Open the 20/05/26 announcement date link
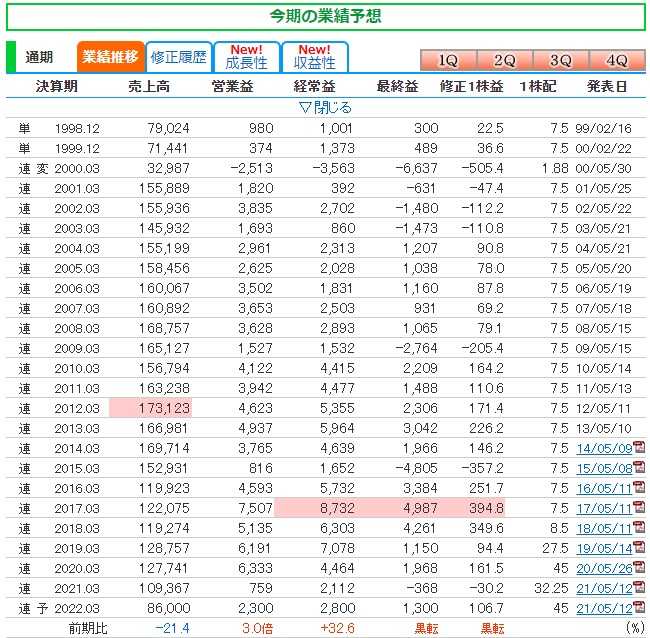 coord(603,569)
